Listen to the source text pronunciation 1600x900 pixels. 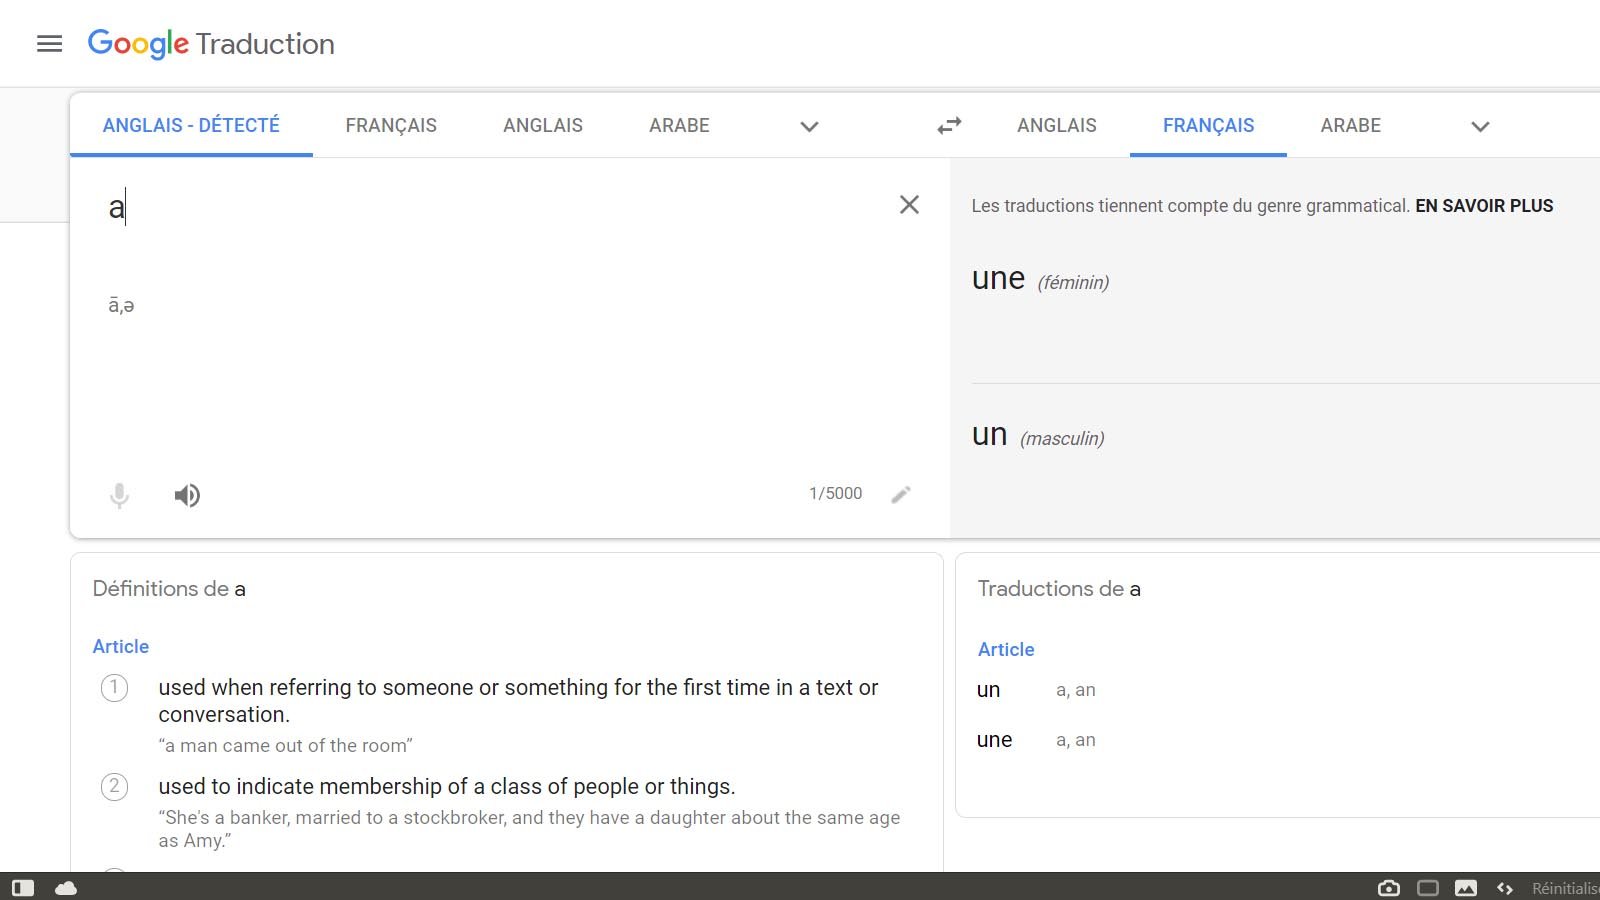[187, 495]
